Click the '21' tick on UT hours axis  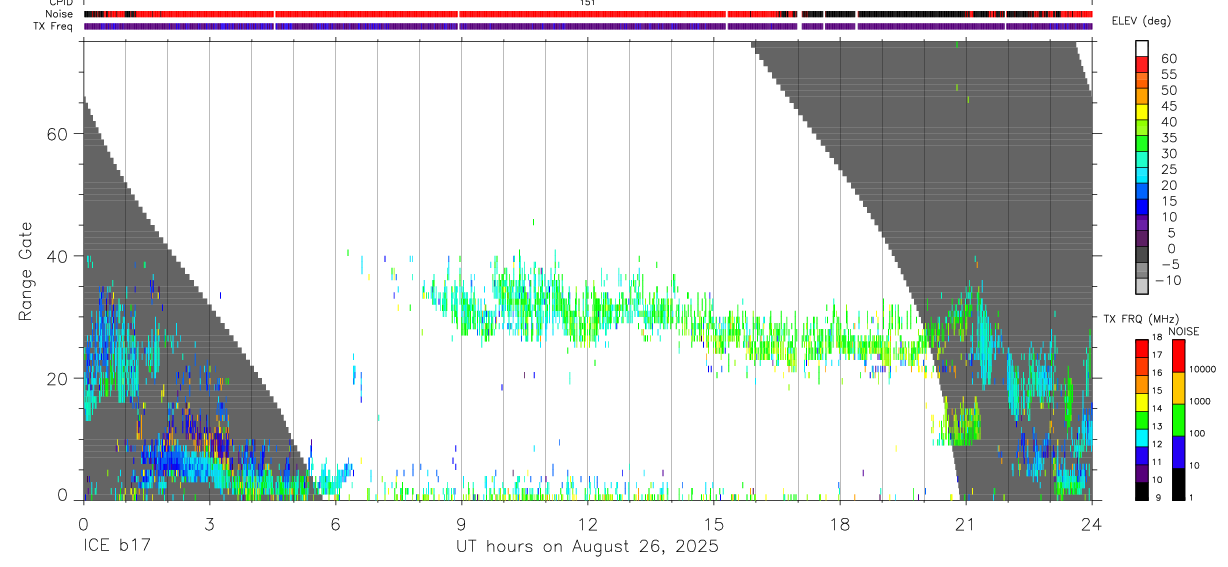(965, 523)
